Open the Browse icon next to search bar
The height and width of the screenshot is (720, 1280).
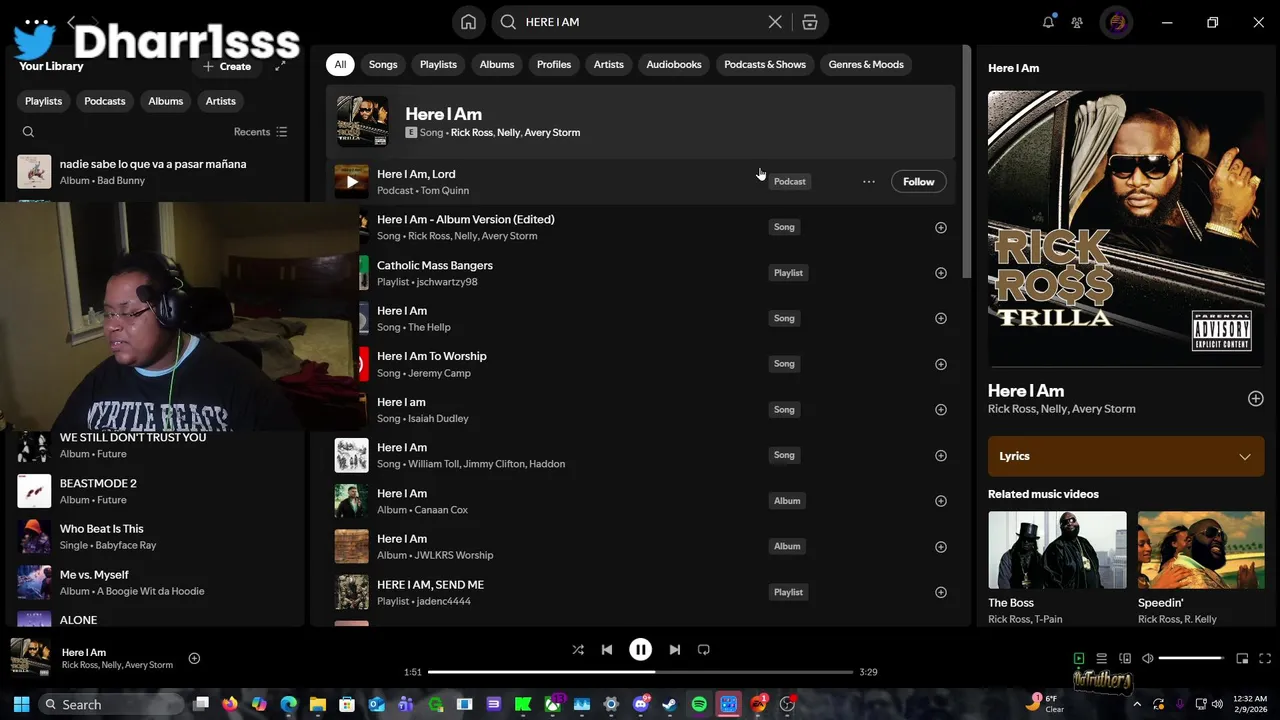[x=810, y=22]
